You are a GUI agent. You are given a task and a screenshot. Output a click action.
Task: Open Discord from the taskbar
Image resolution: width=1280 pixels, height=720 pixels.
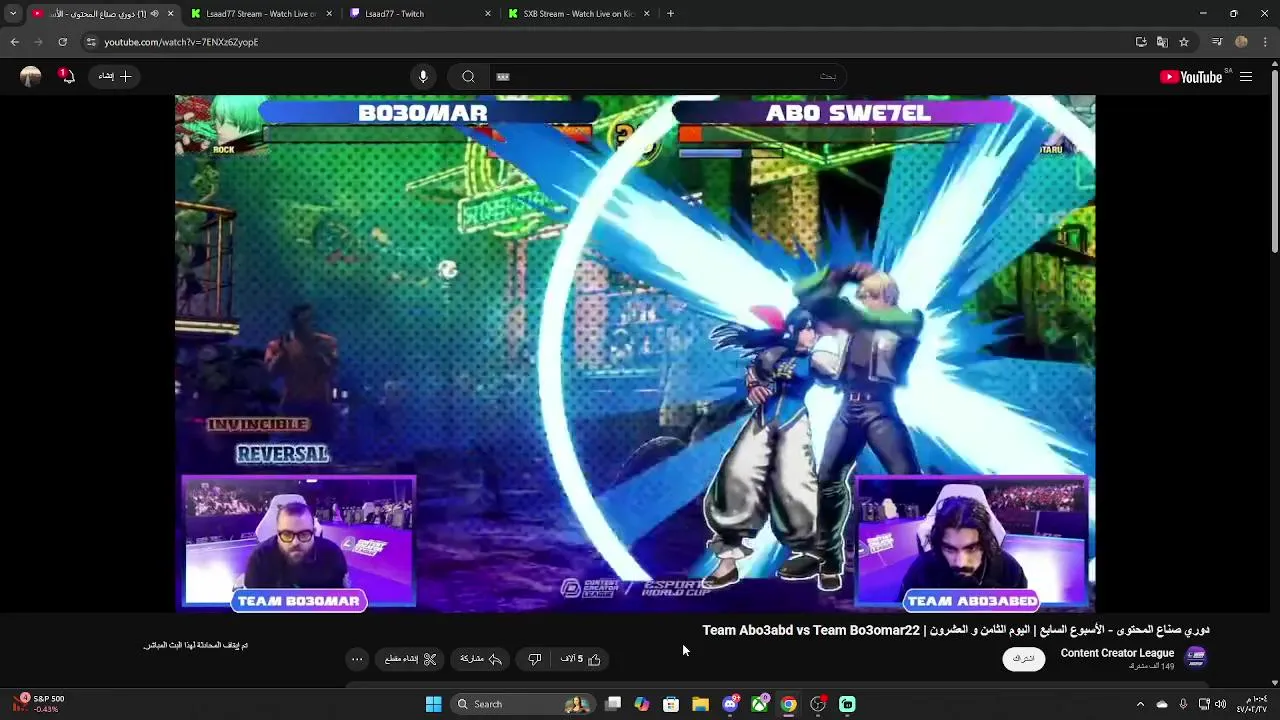730,704
